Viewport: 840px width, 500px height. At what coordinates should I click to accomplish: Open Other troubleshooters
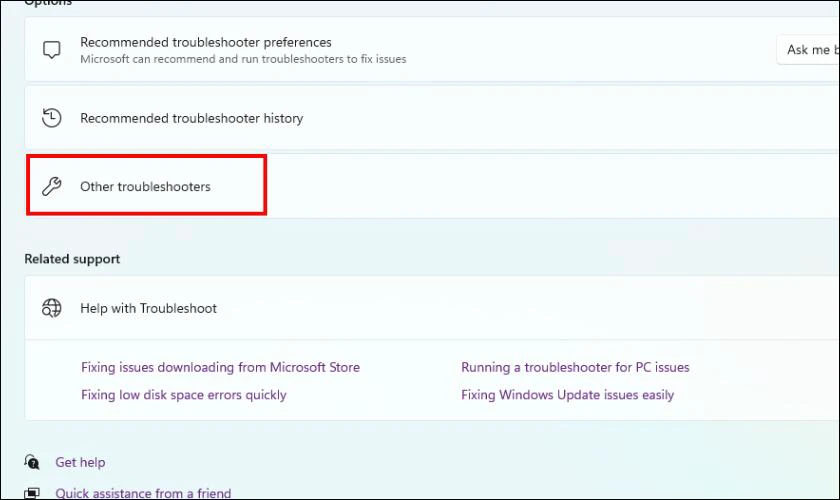tap(432, 186)
